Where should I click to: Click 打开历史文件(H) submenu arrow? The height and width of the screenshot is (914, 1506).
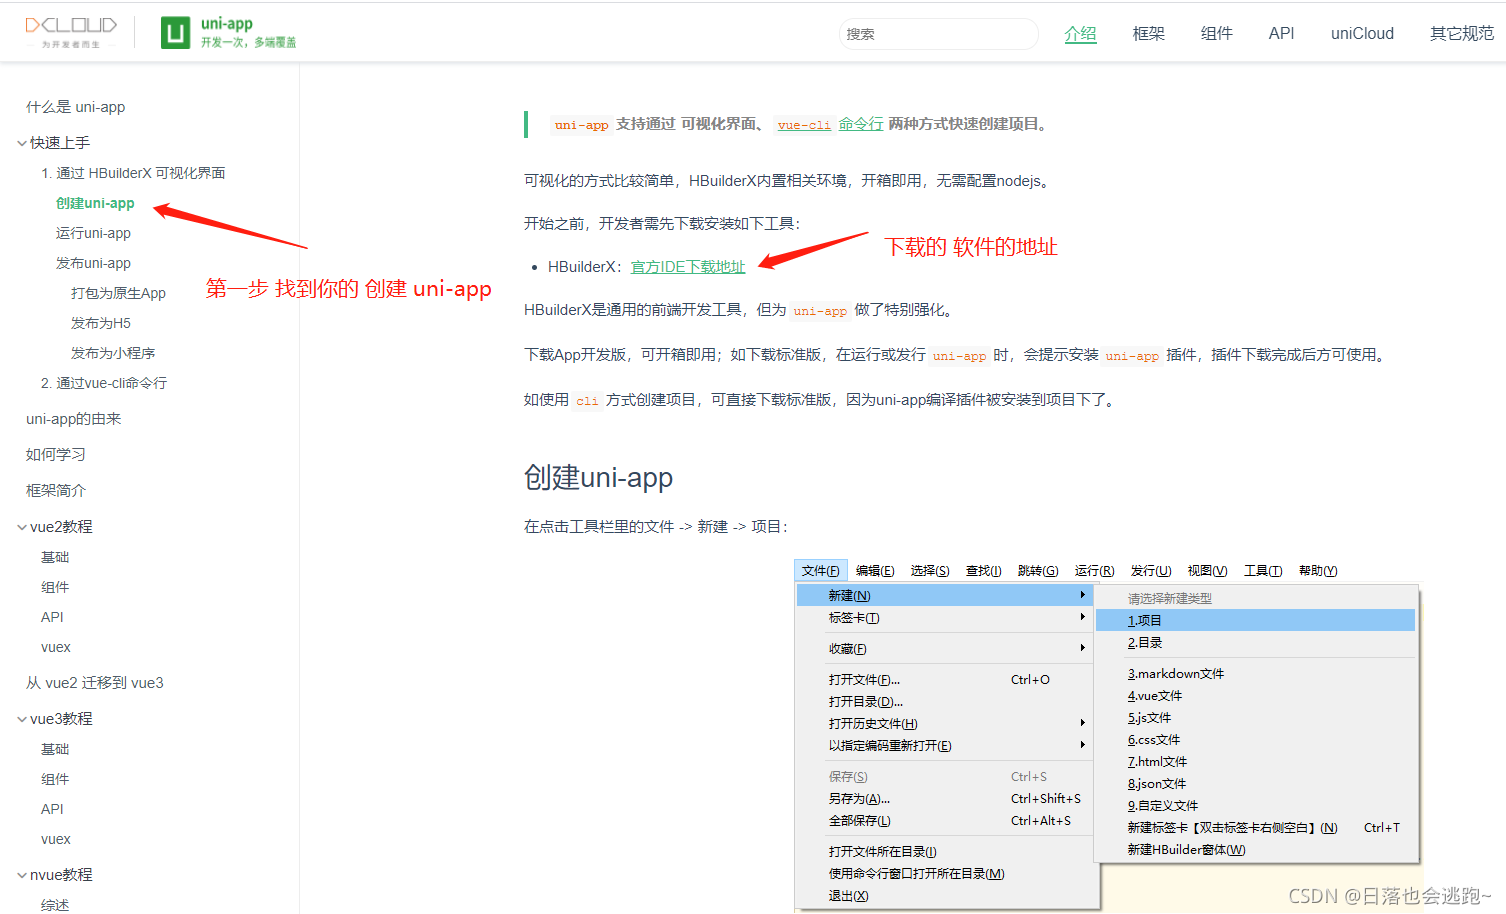pos(1083,723)
